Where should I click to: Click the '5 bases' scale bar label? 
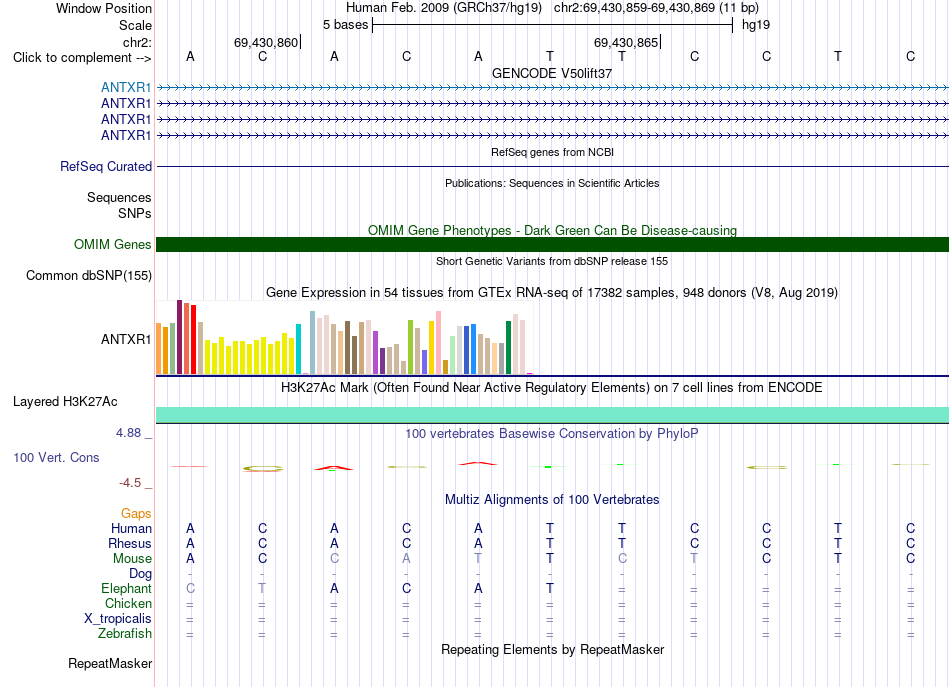pos(345,25)
